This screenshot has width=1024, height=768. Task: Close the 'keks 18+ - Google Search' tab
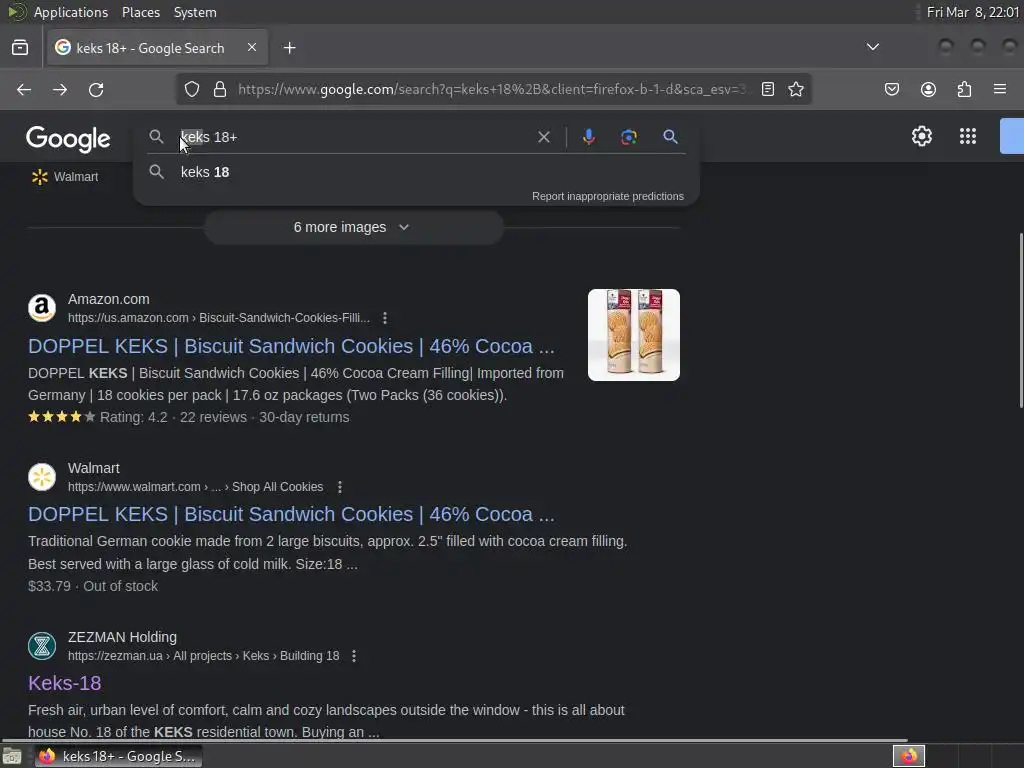click(252, 47)
